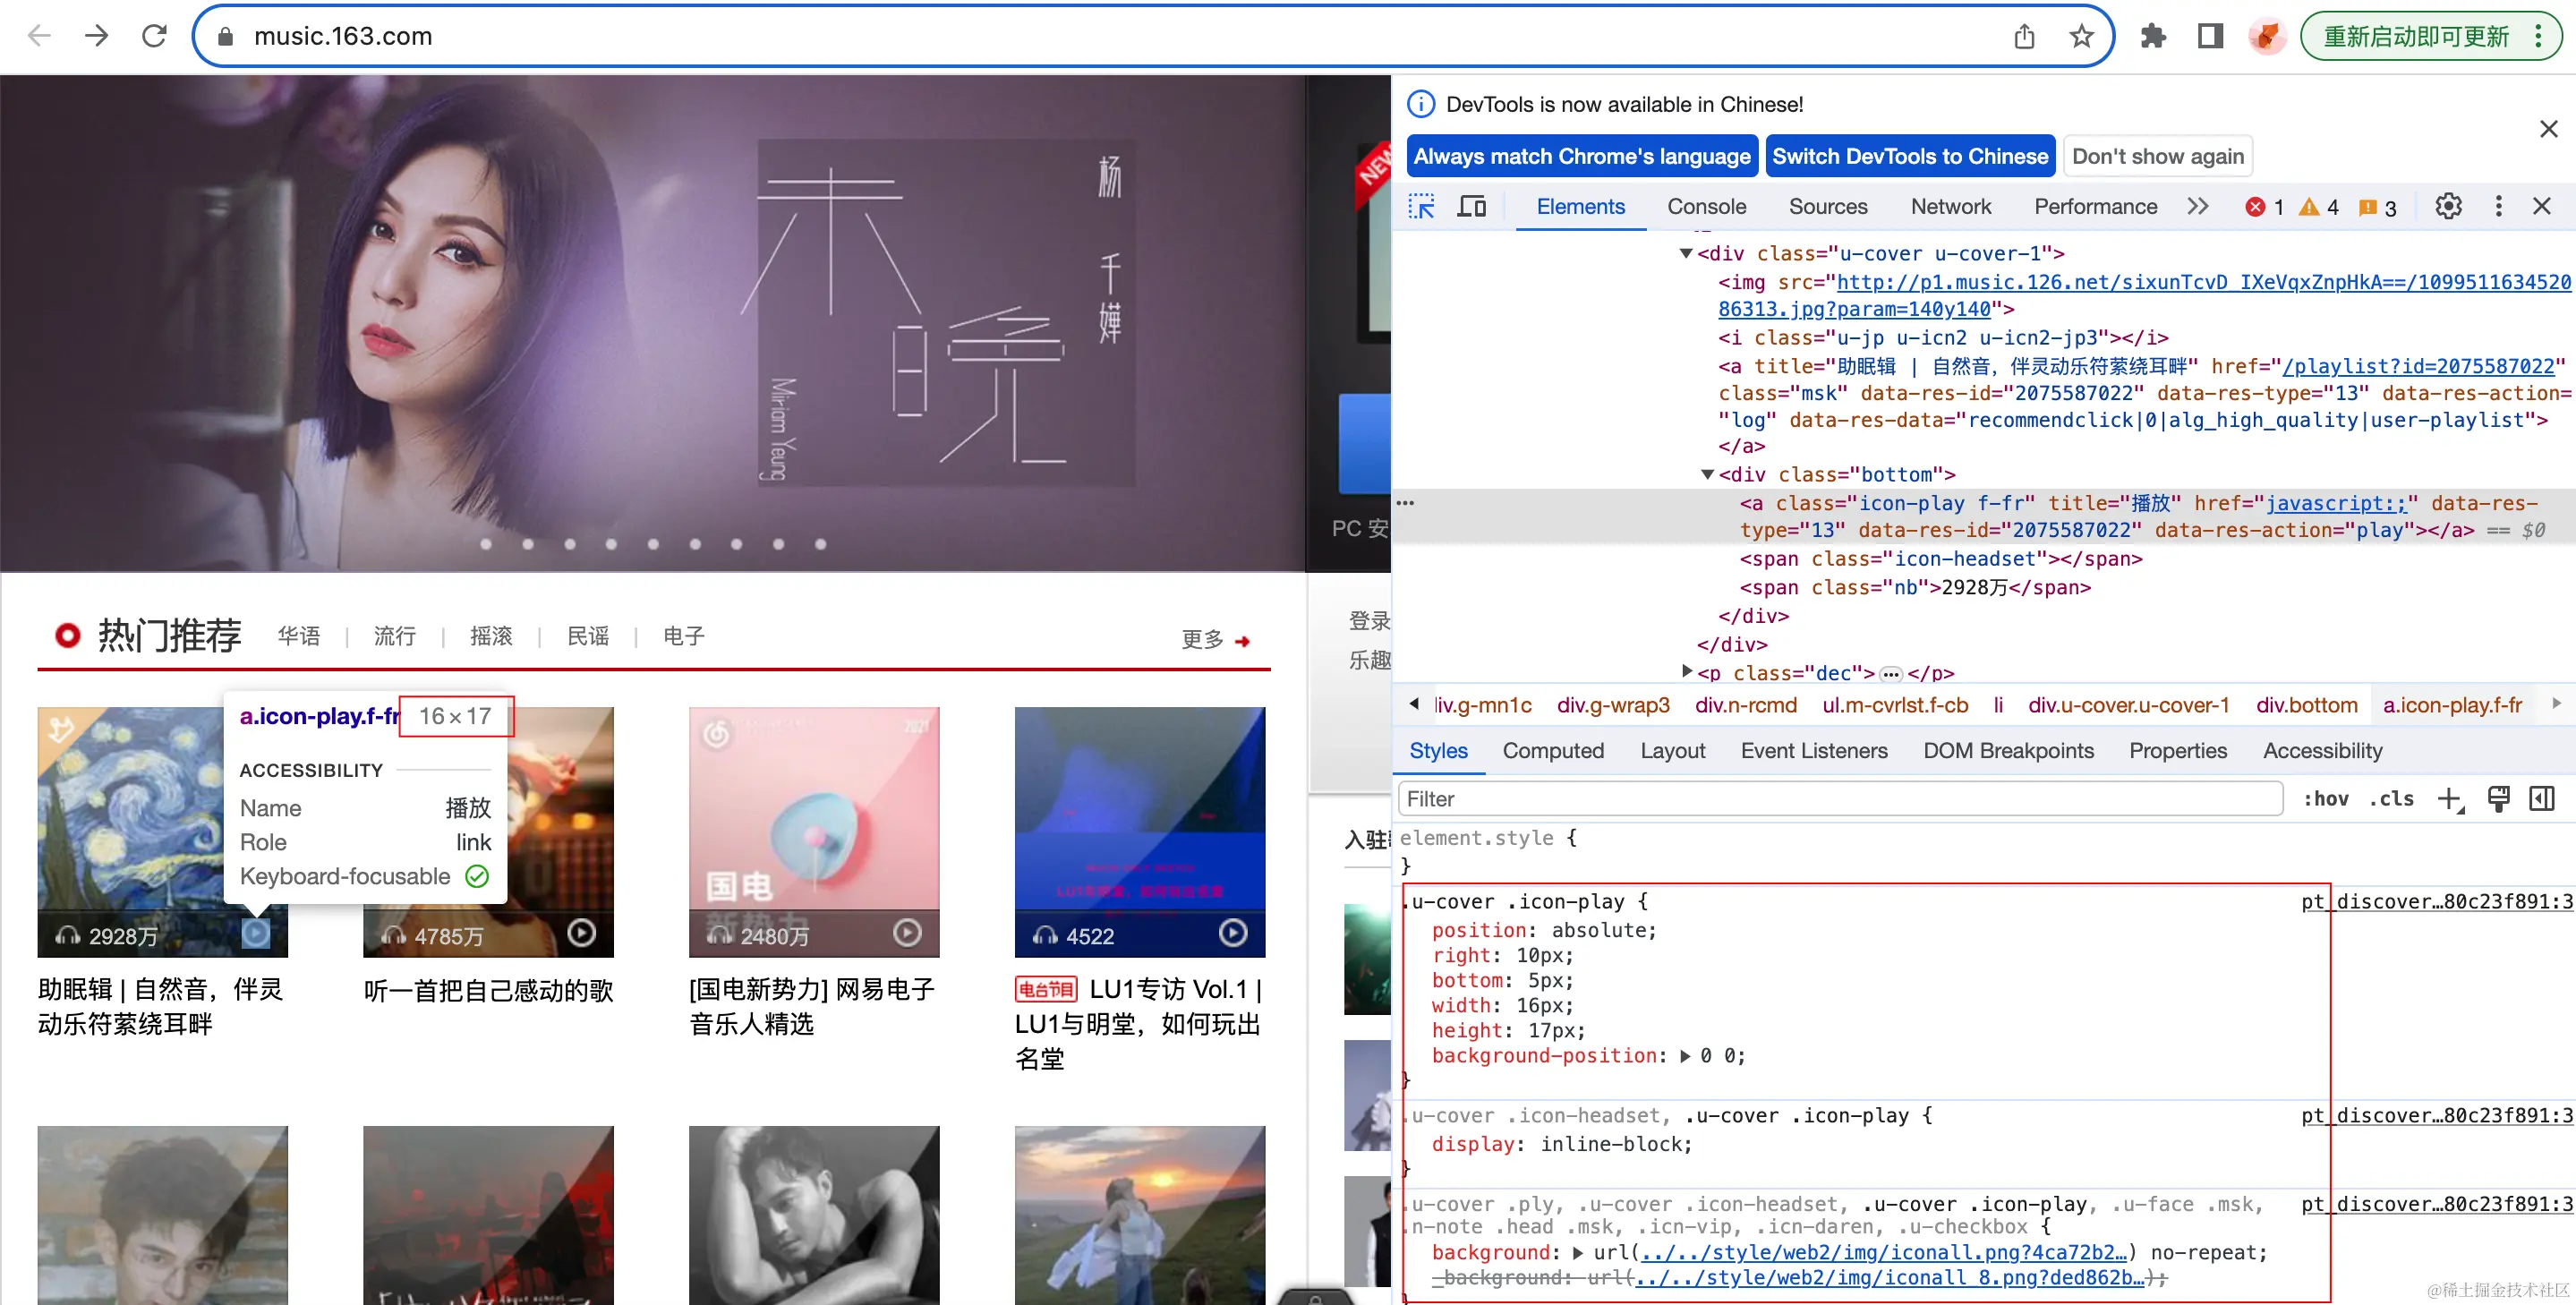2576x1305 pixels.
Task: Open the Properties pane
Action: [2178, 751]
